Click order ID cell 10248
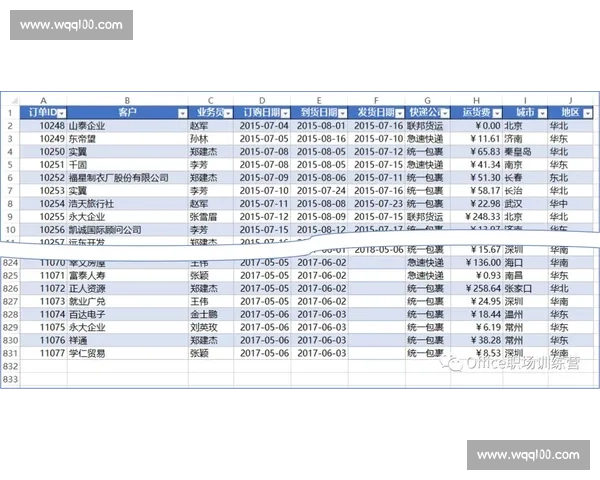This screenshot has width=600, height=480. coord(44,126)
